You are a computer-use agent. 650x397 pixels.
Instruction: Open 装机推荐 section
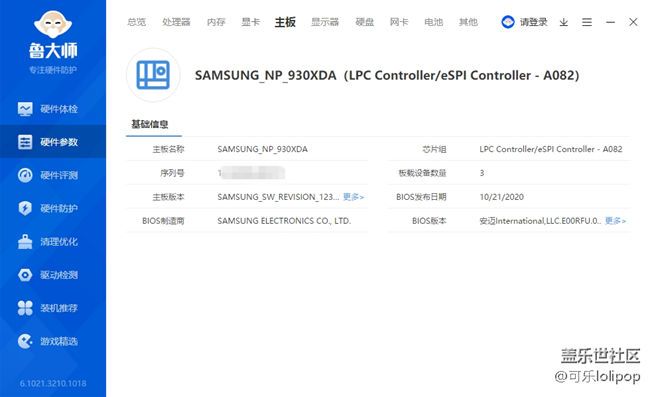53,308
